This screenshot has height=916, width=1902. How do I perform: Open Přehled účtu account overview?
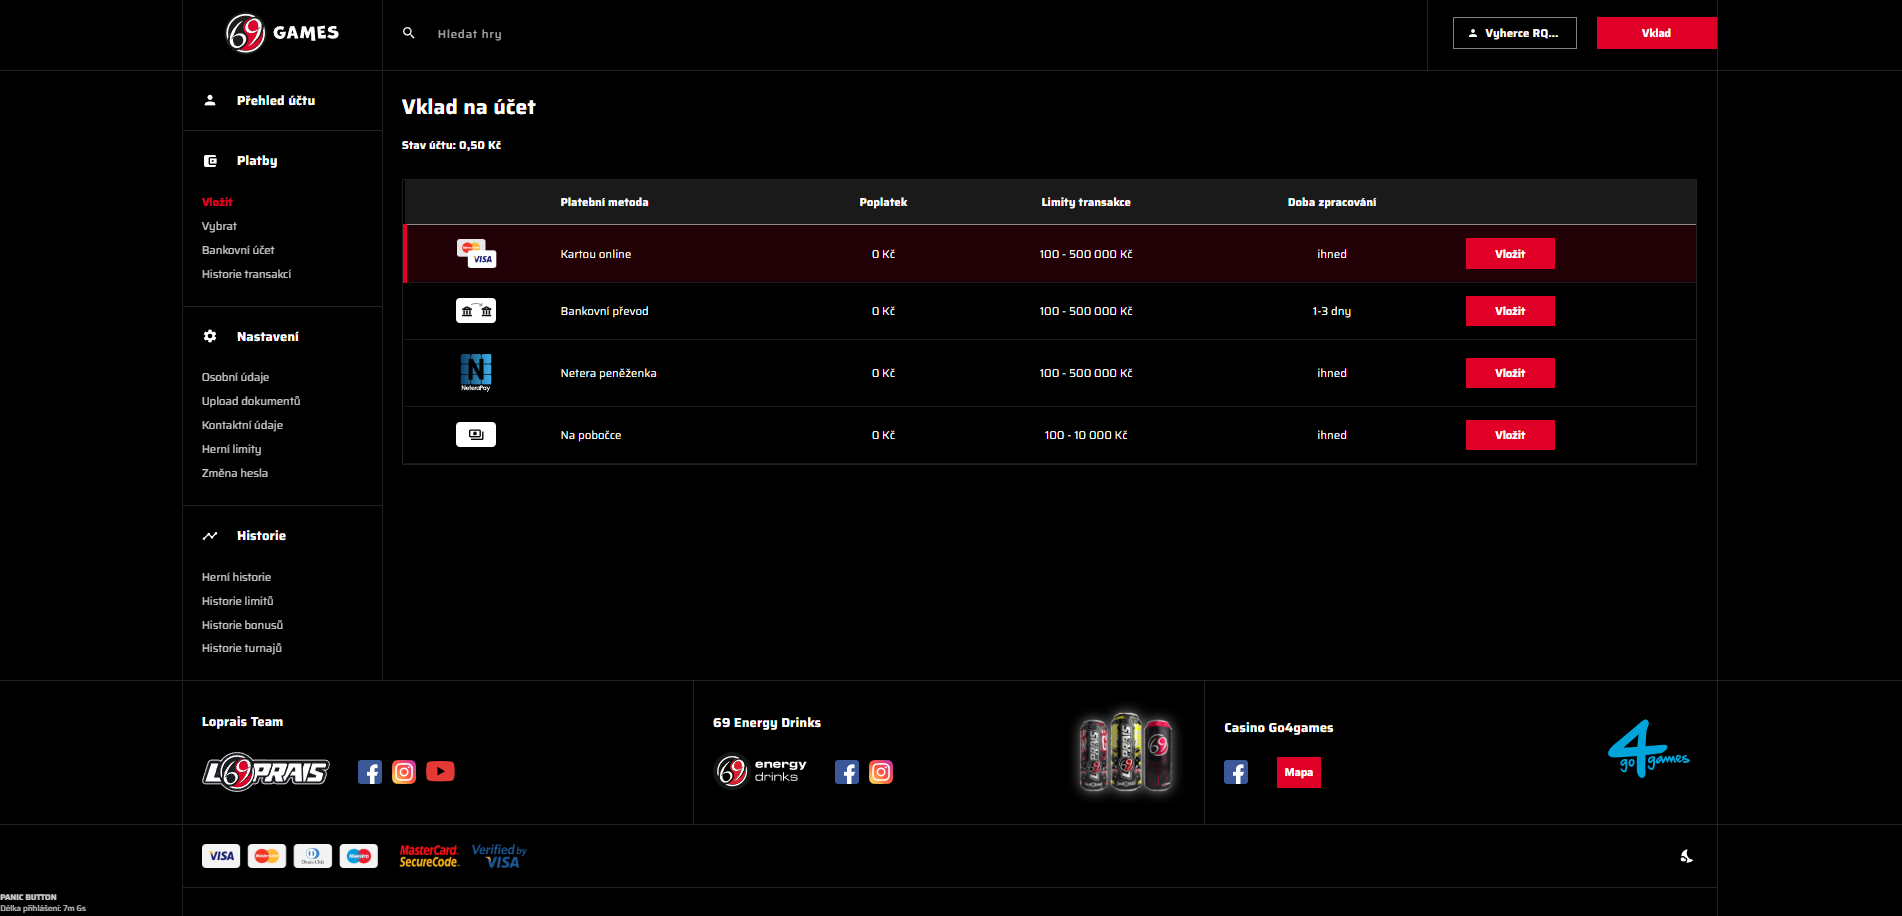(276, 101)
